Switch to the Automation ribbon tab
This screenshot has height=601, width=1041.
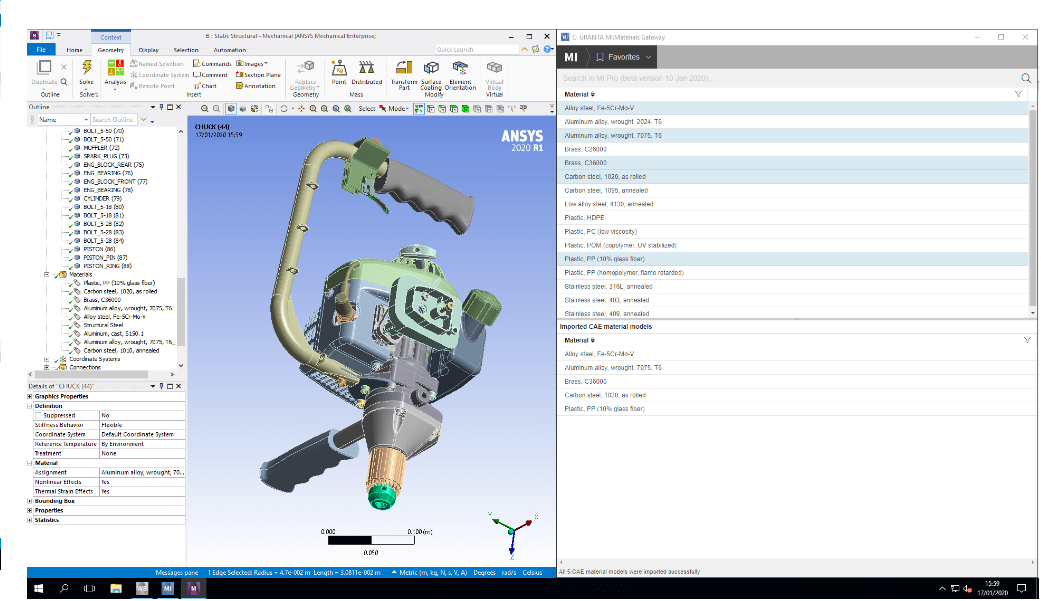(230, 50)
